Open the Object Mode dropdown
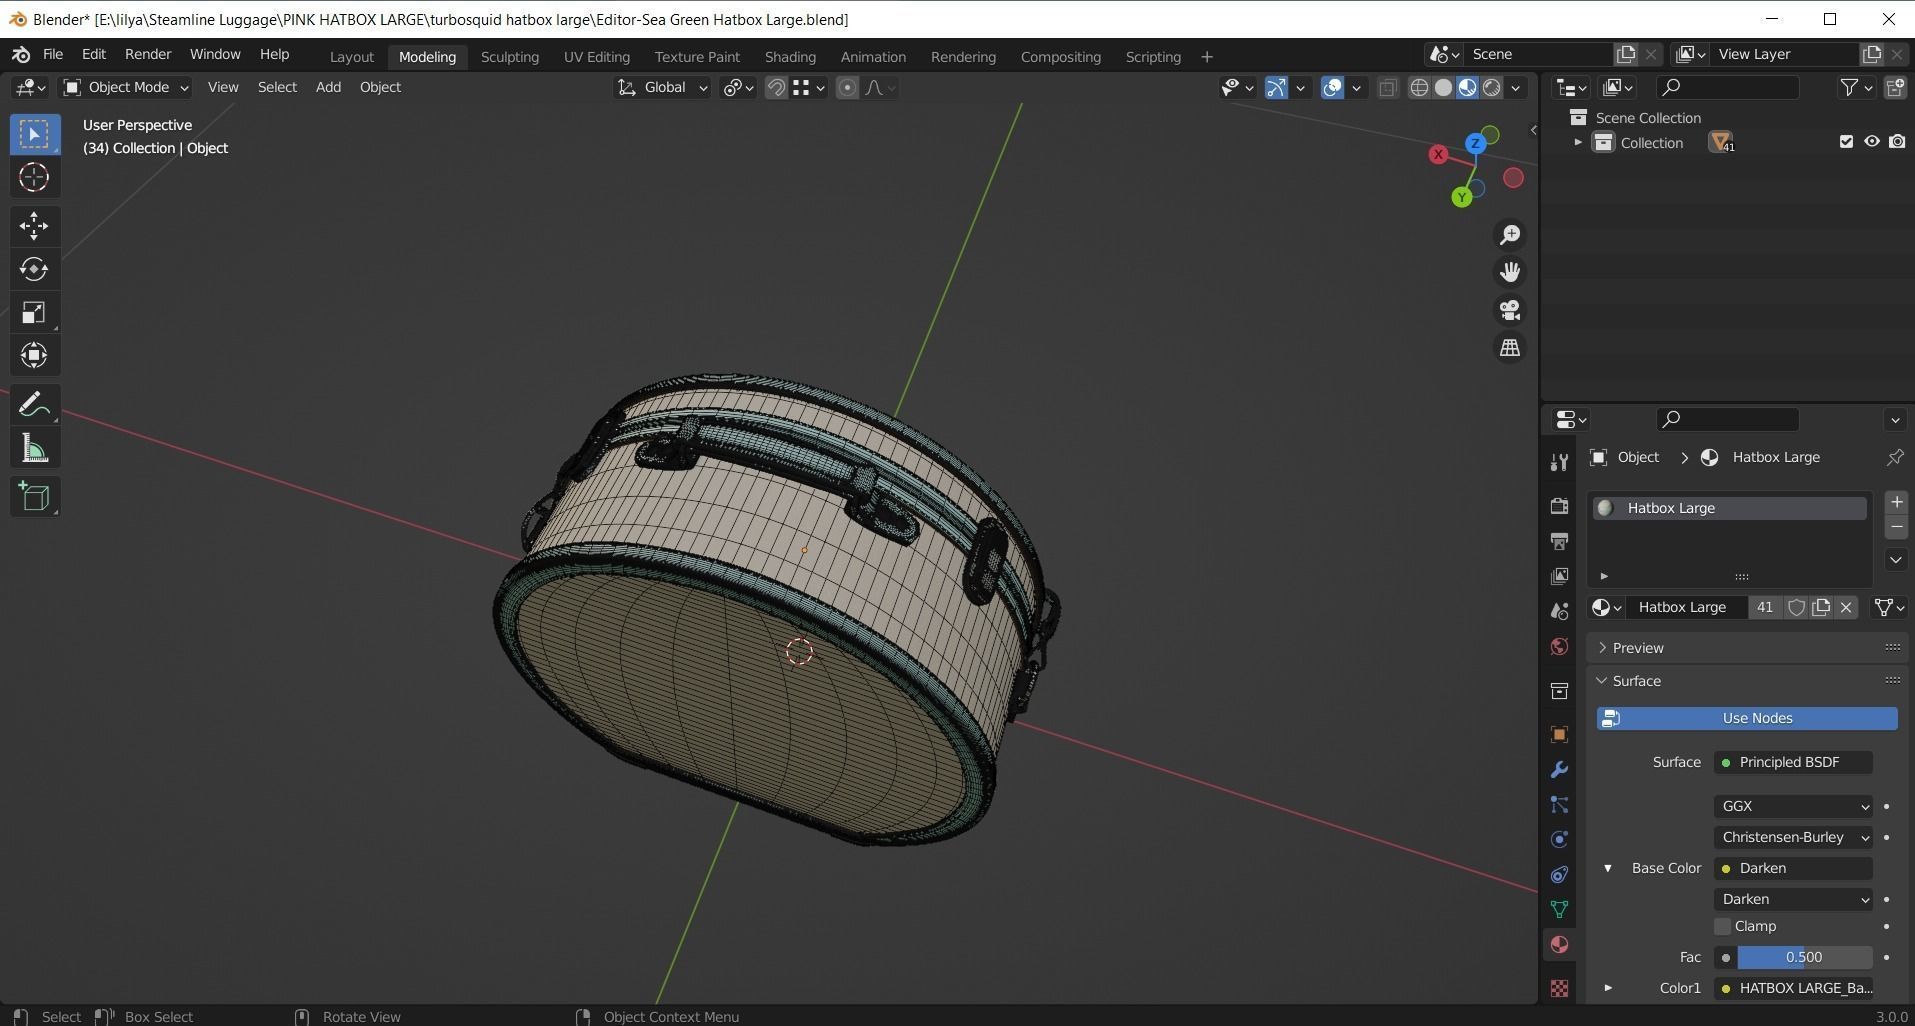Image resolution: width=1915 pixels, height=1026 pixels. click(126, 88)
